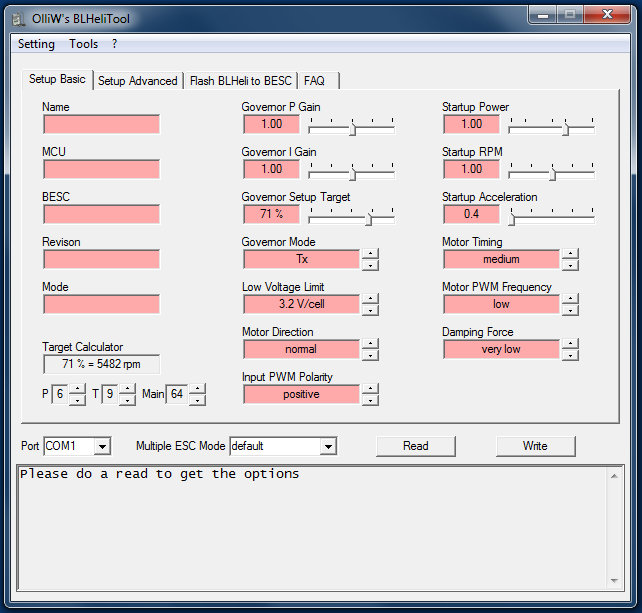Decrease Motor PWM Frequency with down arrow

570,309
